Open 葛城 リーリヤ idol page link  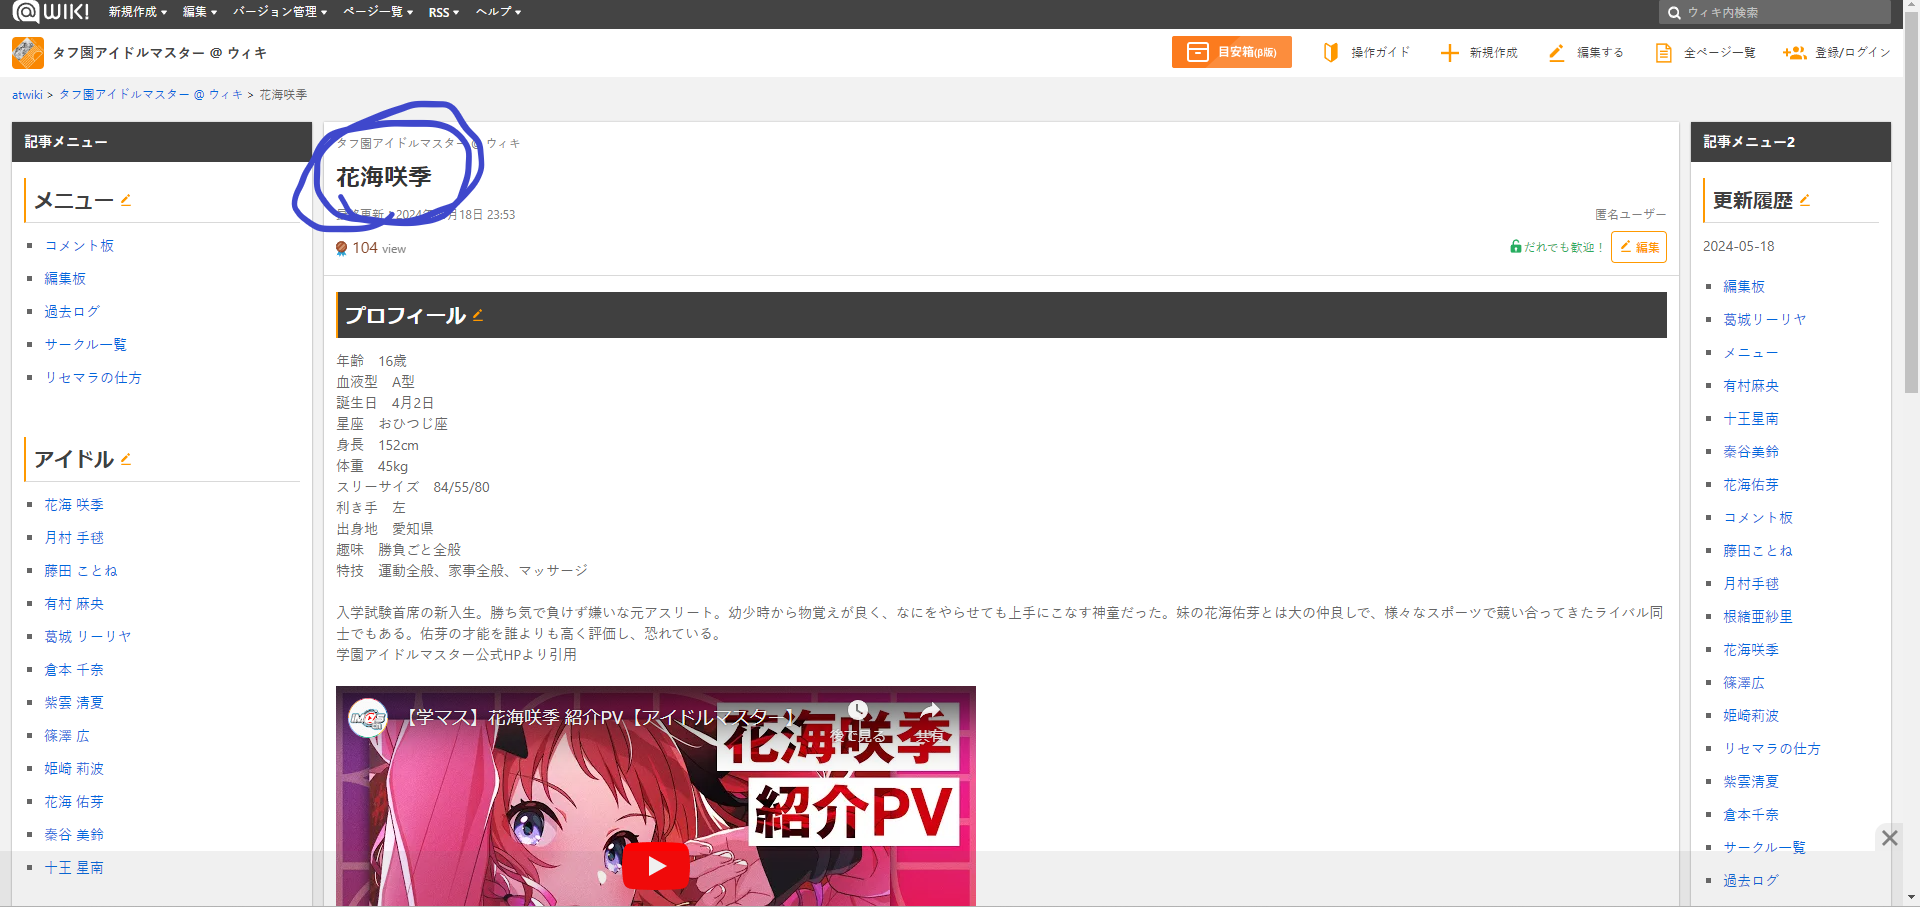pyautogui.click(x=88, y=637)
